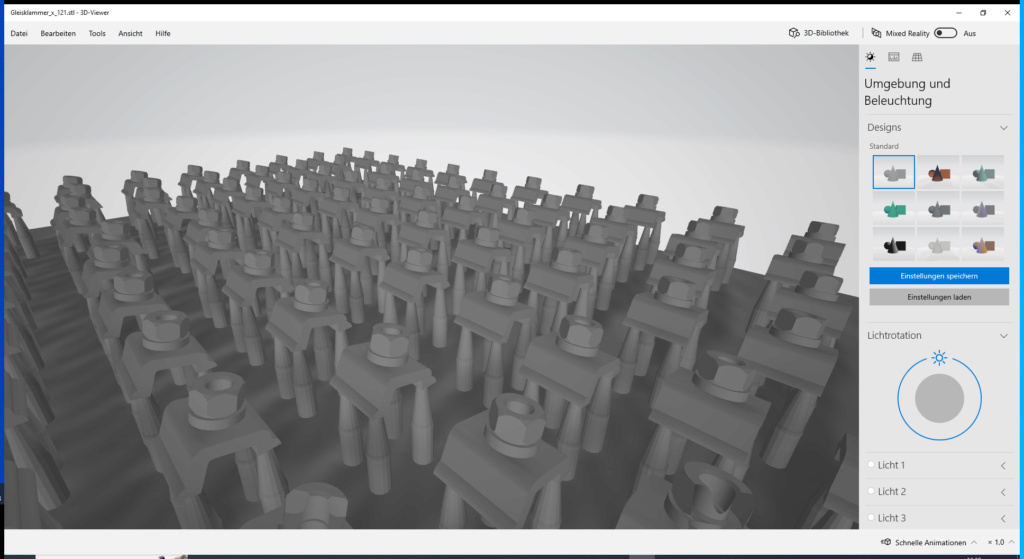This screenshot has width=1024, height=559.
Task: Open the Ansicht menu
Action: (130, 33)
